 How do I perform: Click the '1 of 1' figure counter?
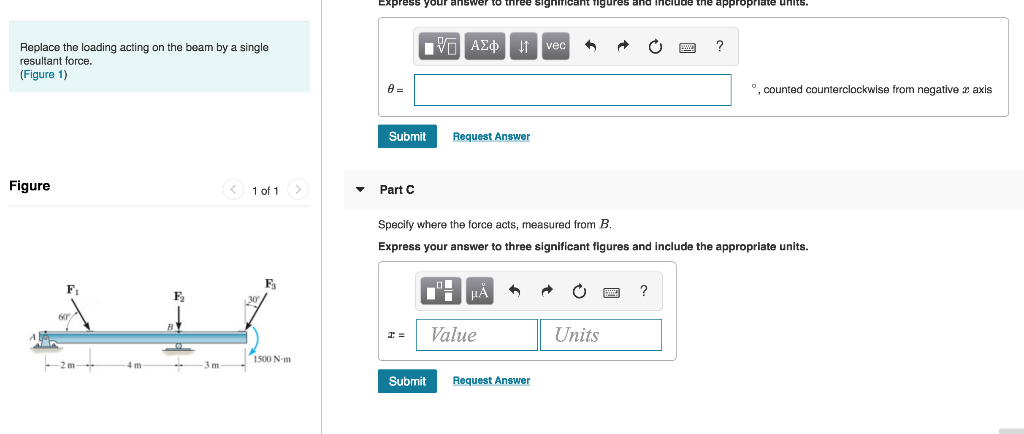pos(265,191)
